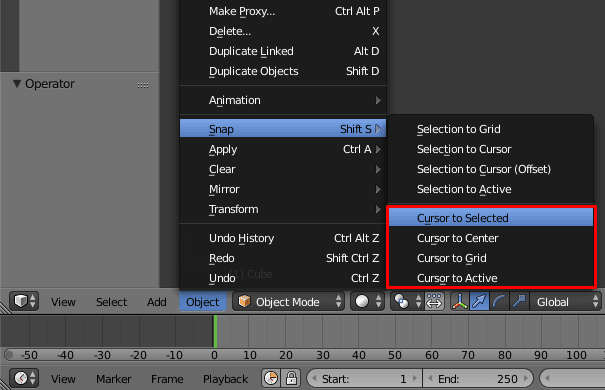
Task: Toggle the preview range clock icon
Action: (x=271, y=378)
